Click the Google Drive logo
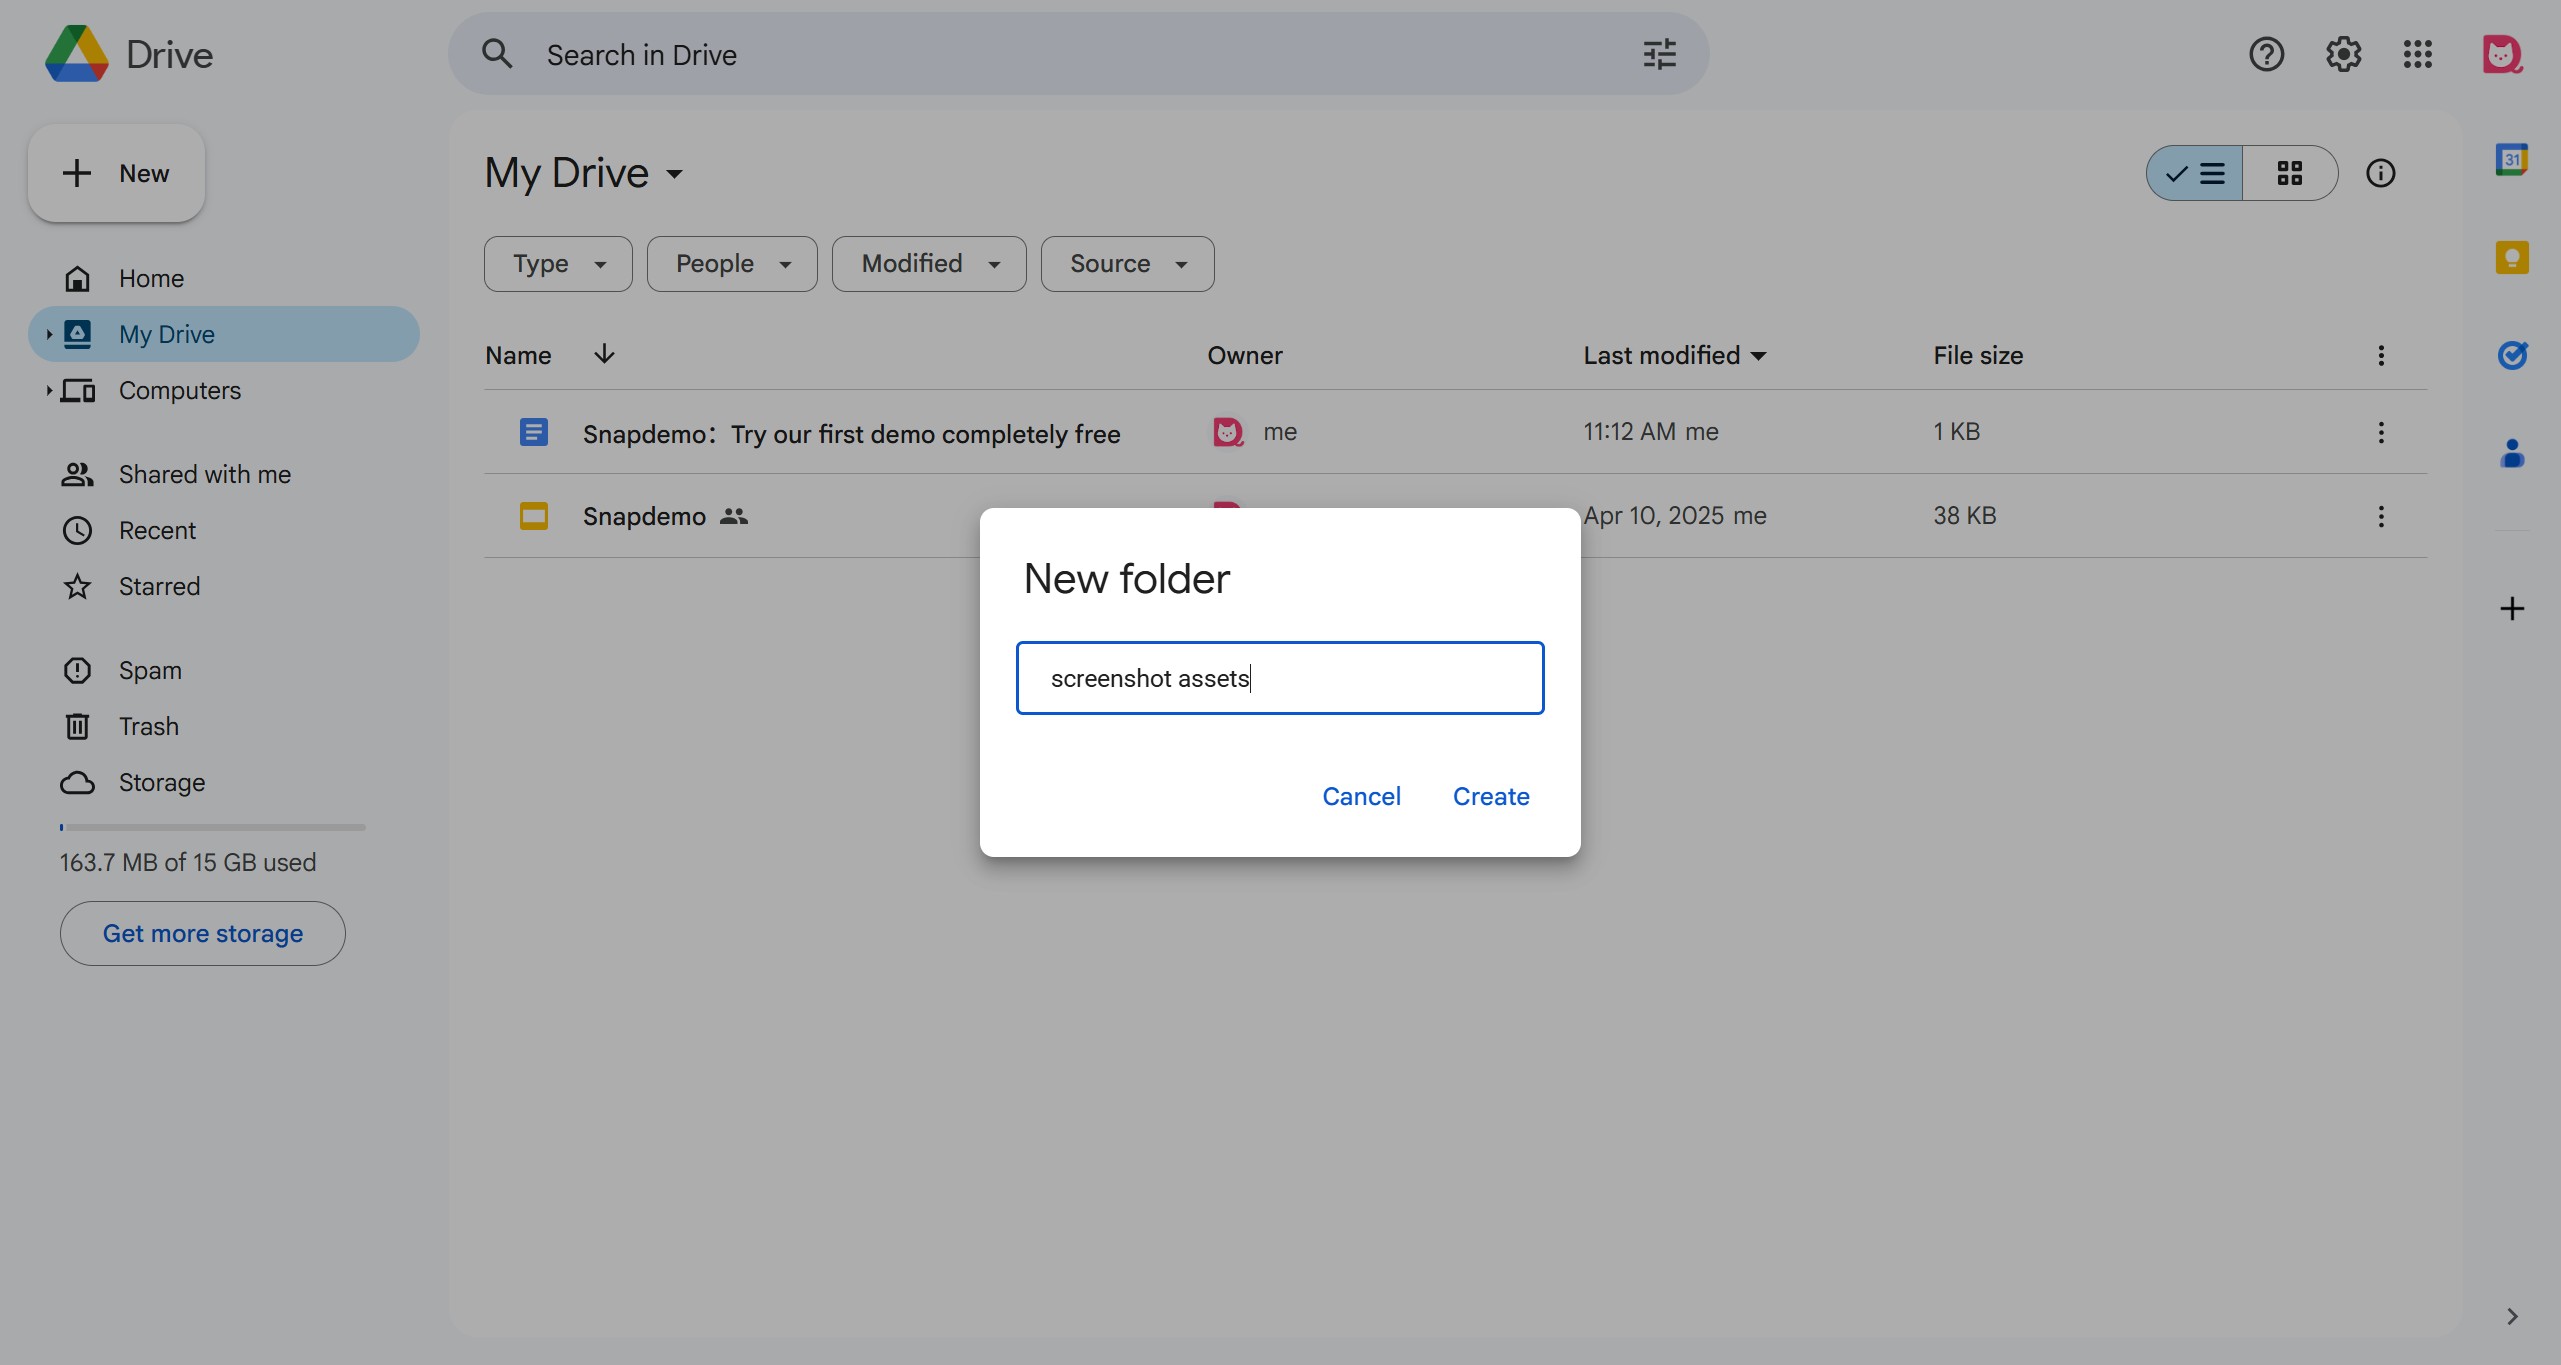 [77, 54]
